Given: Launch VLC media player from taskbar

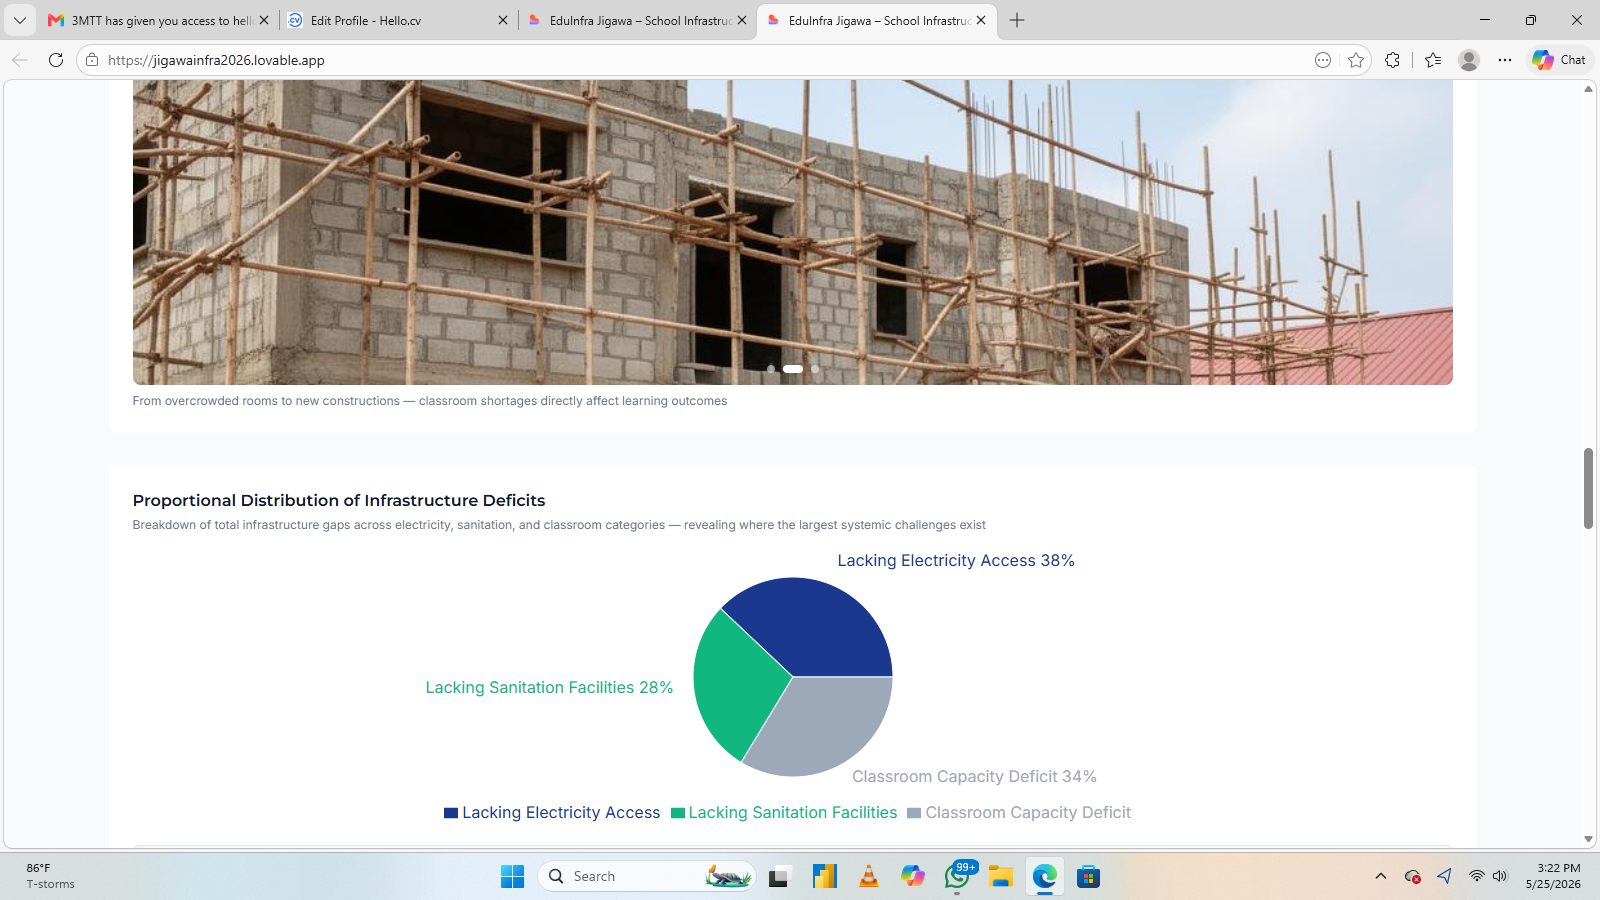Looking at the screenshot, I should (869, 877).
